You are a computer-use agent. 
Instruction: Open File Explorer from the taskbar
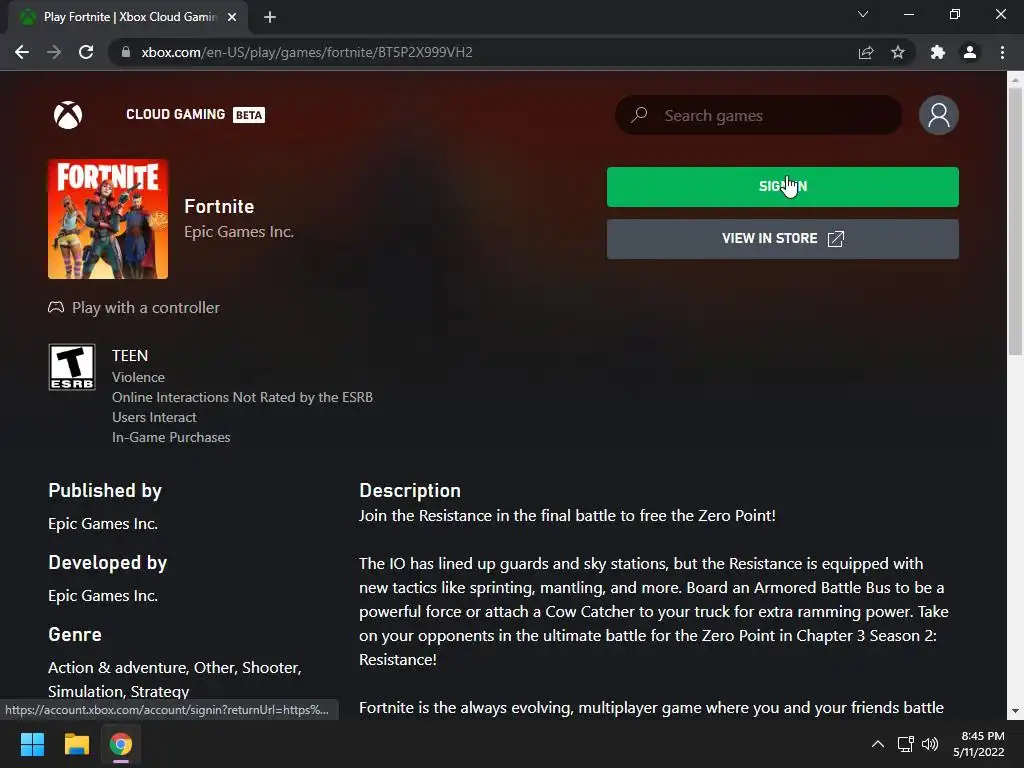76,744
